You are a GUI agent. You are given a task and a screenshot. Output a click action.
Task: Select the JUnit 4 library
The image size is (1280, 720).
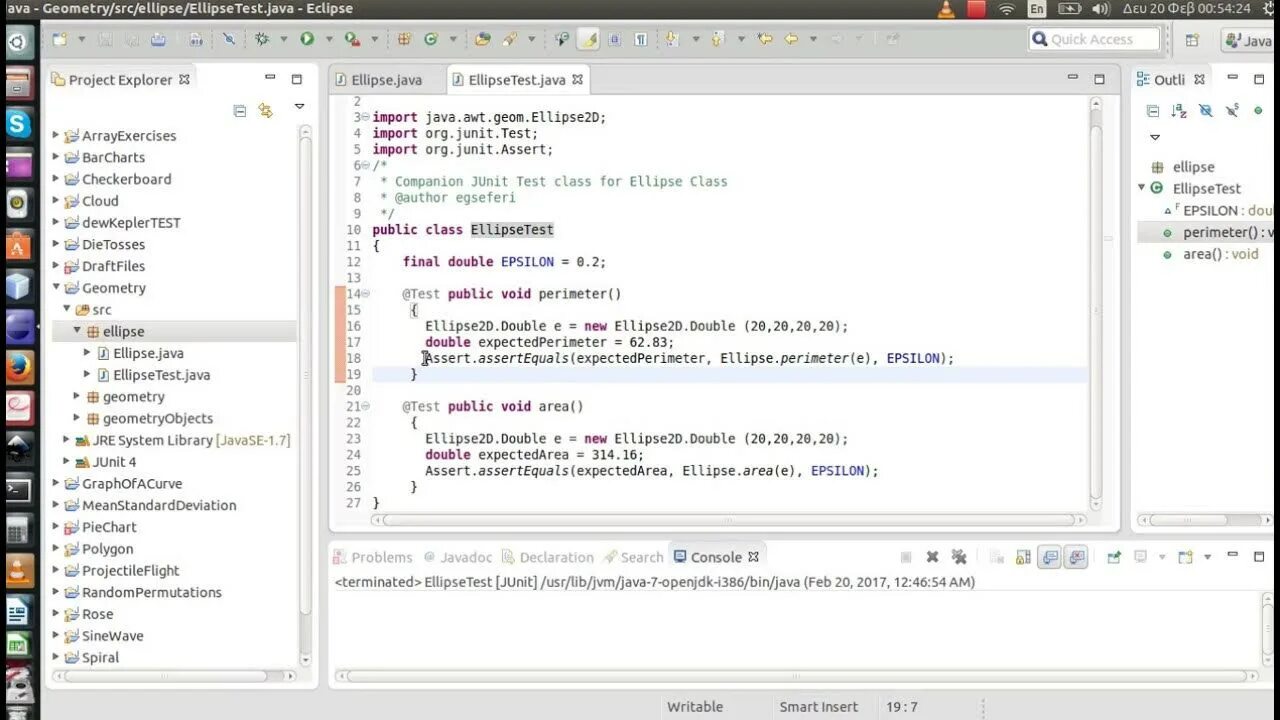[114, 462]
